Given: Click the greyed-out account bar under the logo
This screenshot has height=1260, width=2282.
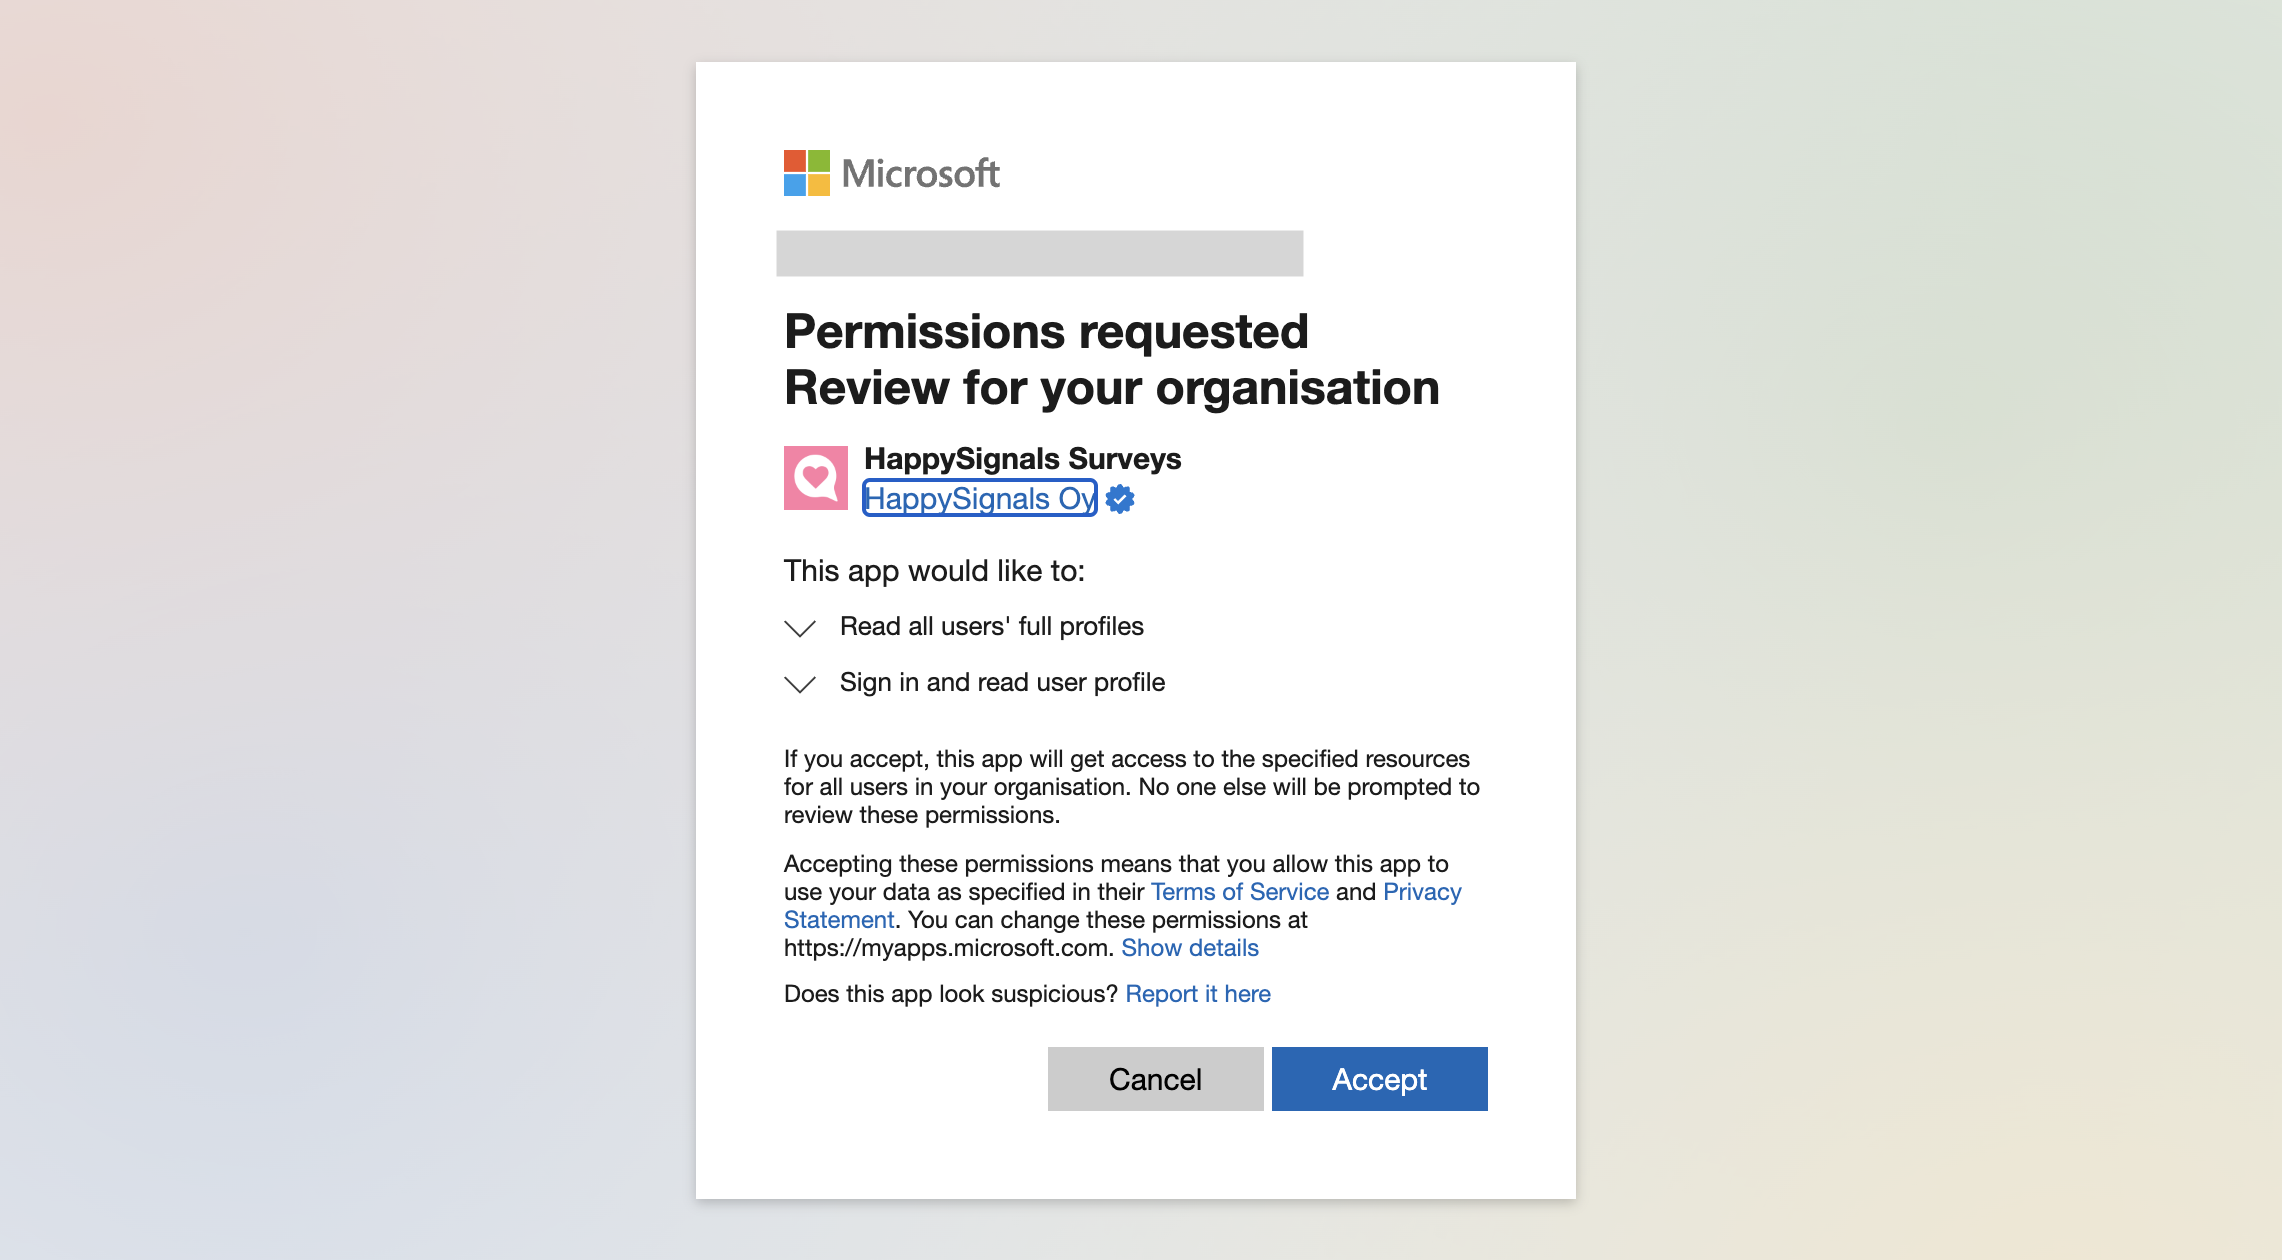Looking at the screenshot, I should (1039, 253).
